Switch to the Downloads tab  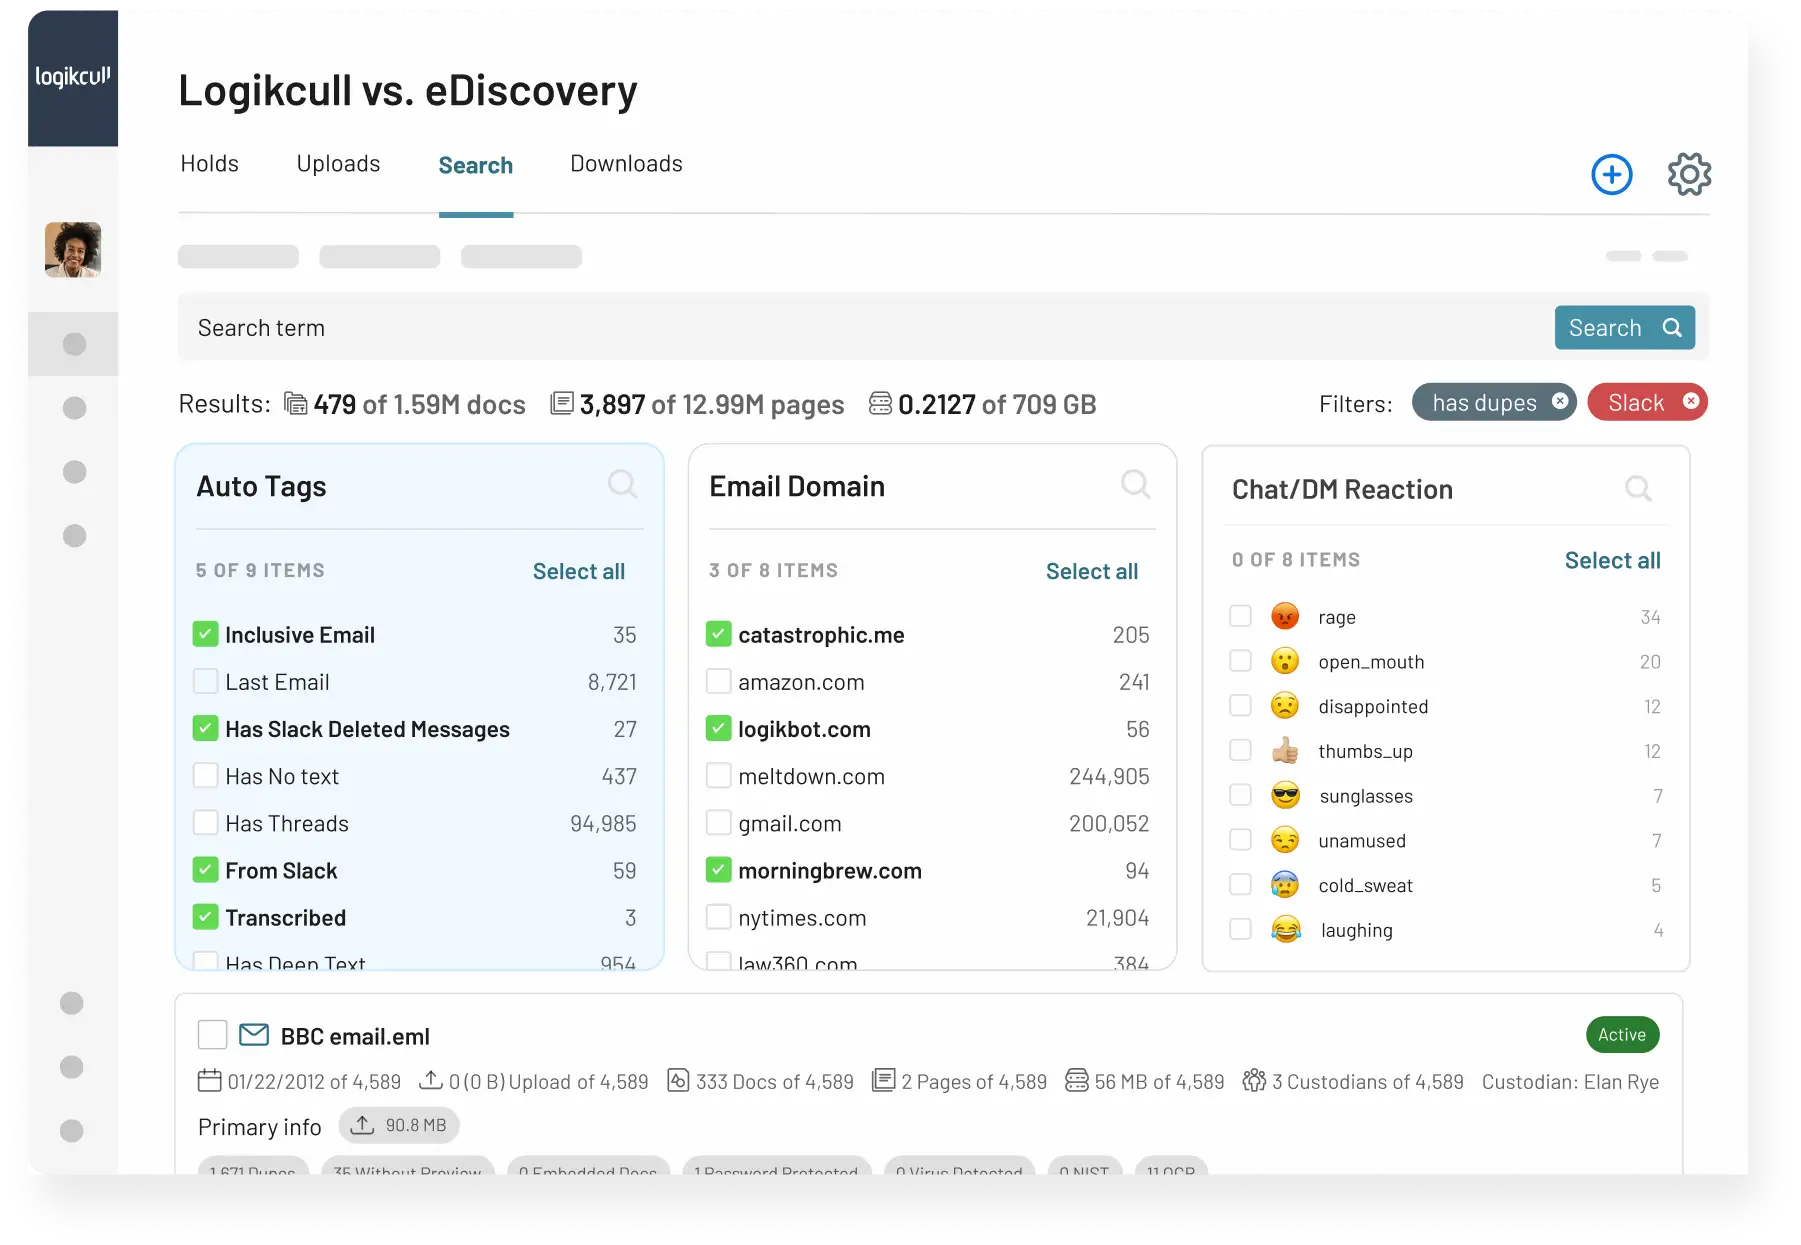(626, 163)
